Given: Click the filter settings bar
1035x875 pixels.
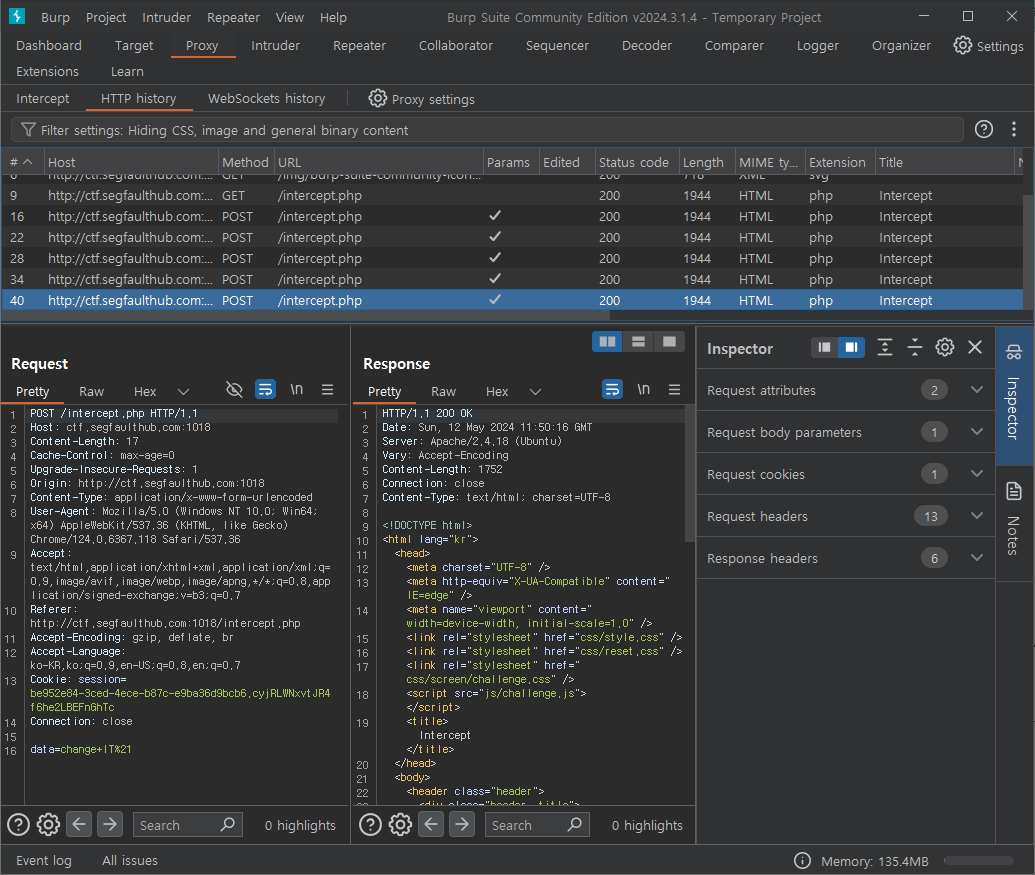Looking at the screenshot, I should 487,130.
